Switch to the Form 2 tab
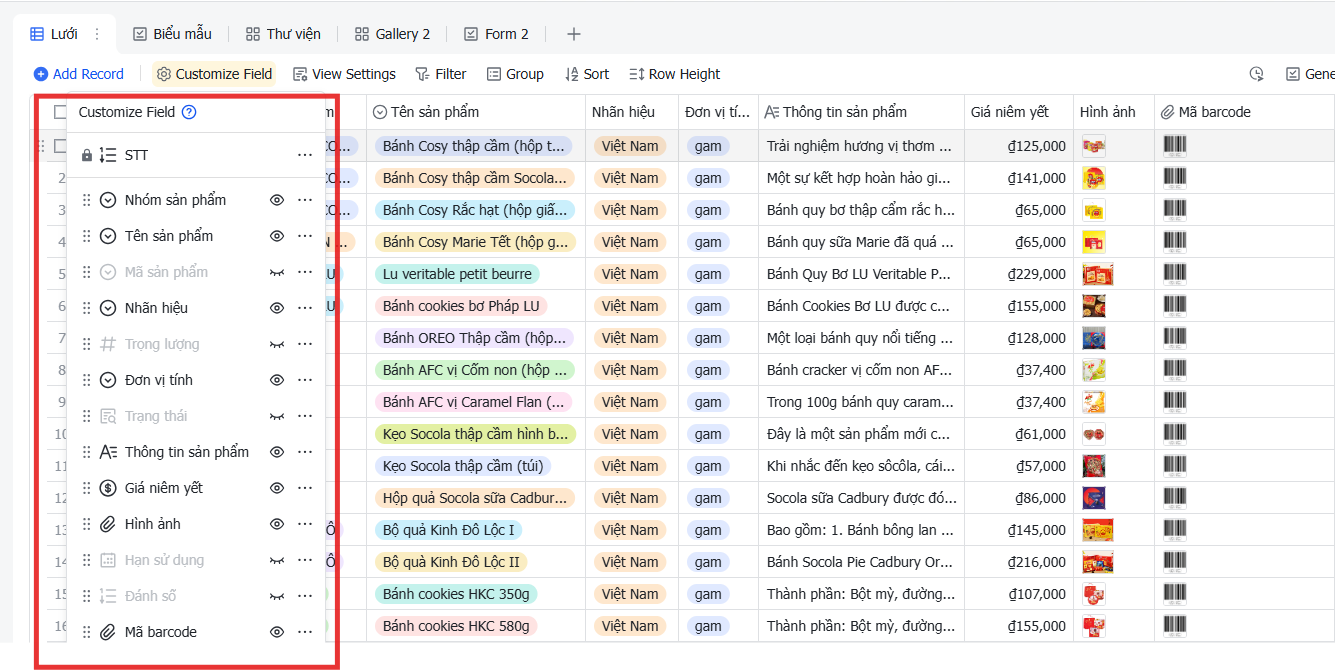This screenshot has width=1335, height=671. [x=496, y=34]
